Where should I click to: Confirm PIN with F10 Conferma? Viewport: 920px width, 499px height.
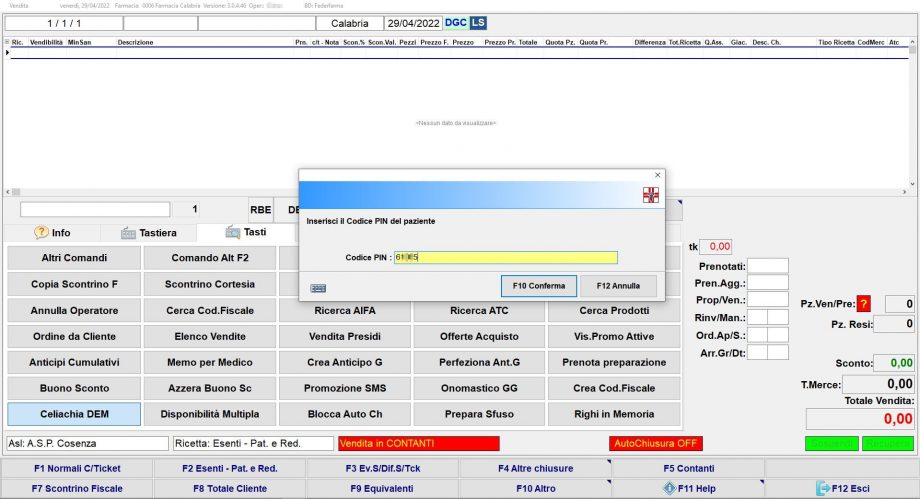point(538,286)
